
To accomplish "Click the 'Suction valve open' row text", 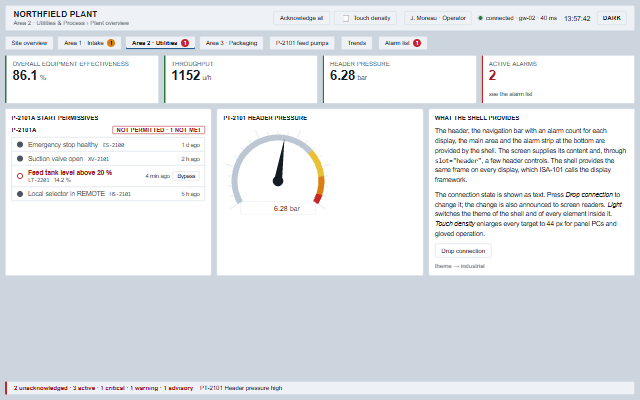I will tap(55, 158).
